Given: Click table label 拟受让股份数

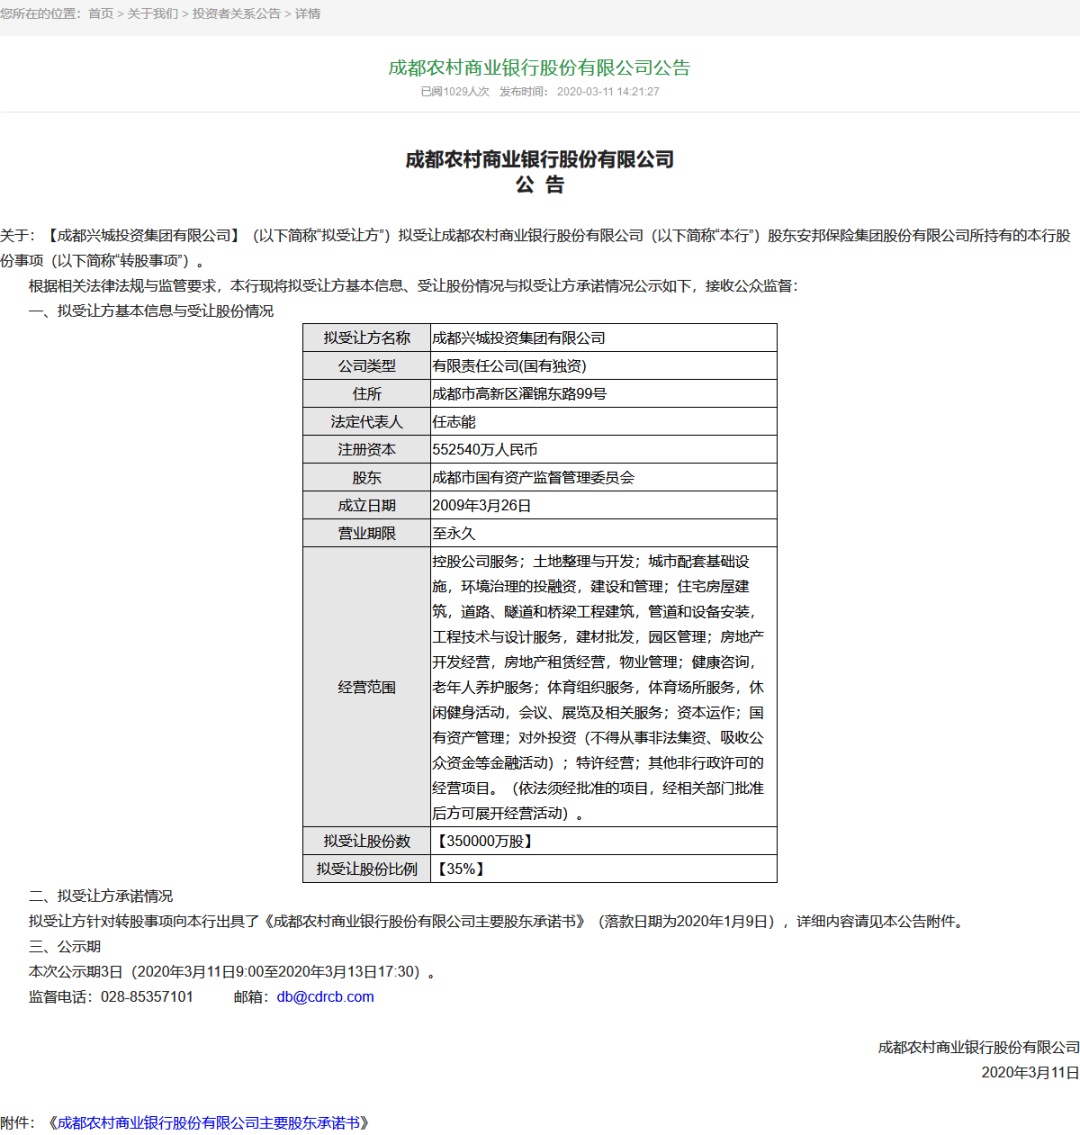Looking at the screenshot, I should [x=367, y=841].
